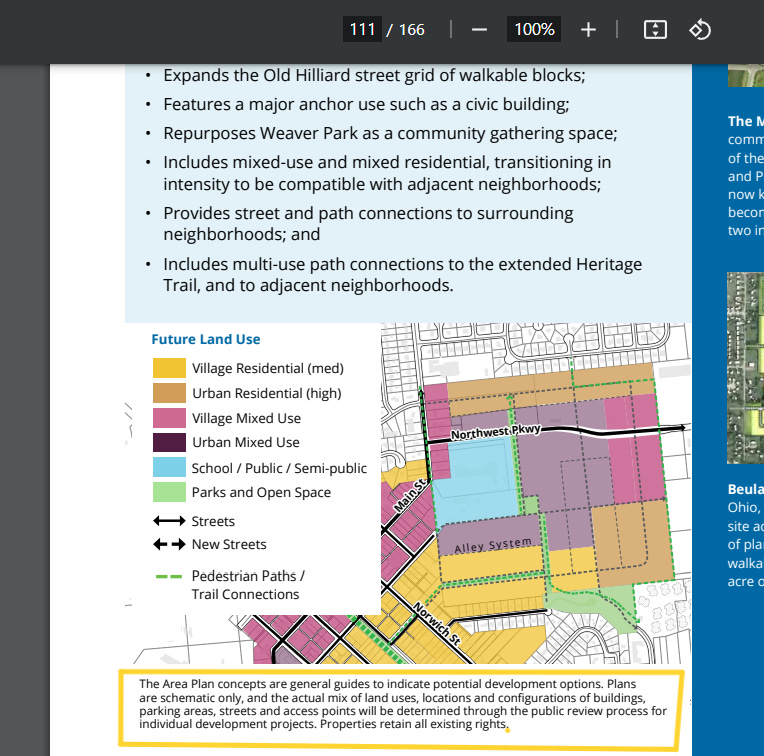764x756 pixels.
Task: Click the 'Norwich St' map label
Action: click(x=437, y=624)
